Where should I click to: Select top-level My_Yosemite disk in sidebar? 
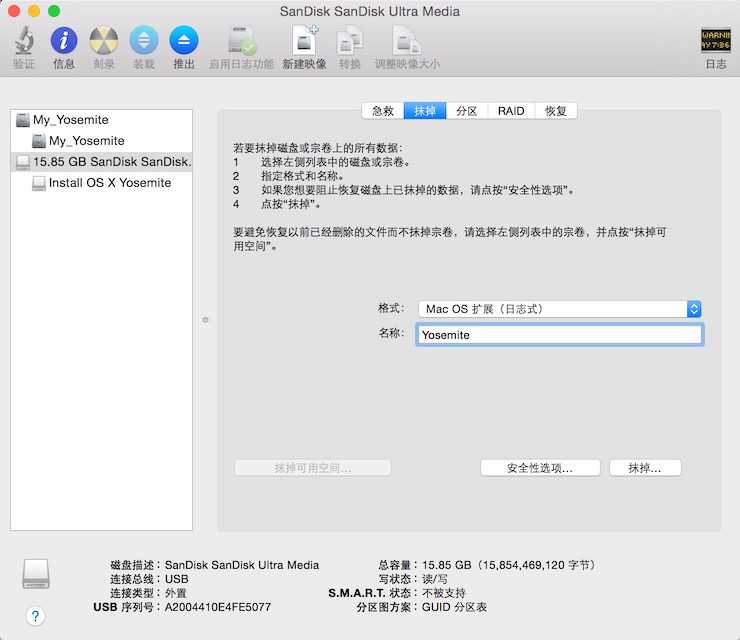(x=101, y=120)
